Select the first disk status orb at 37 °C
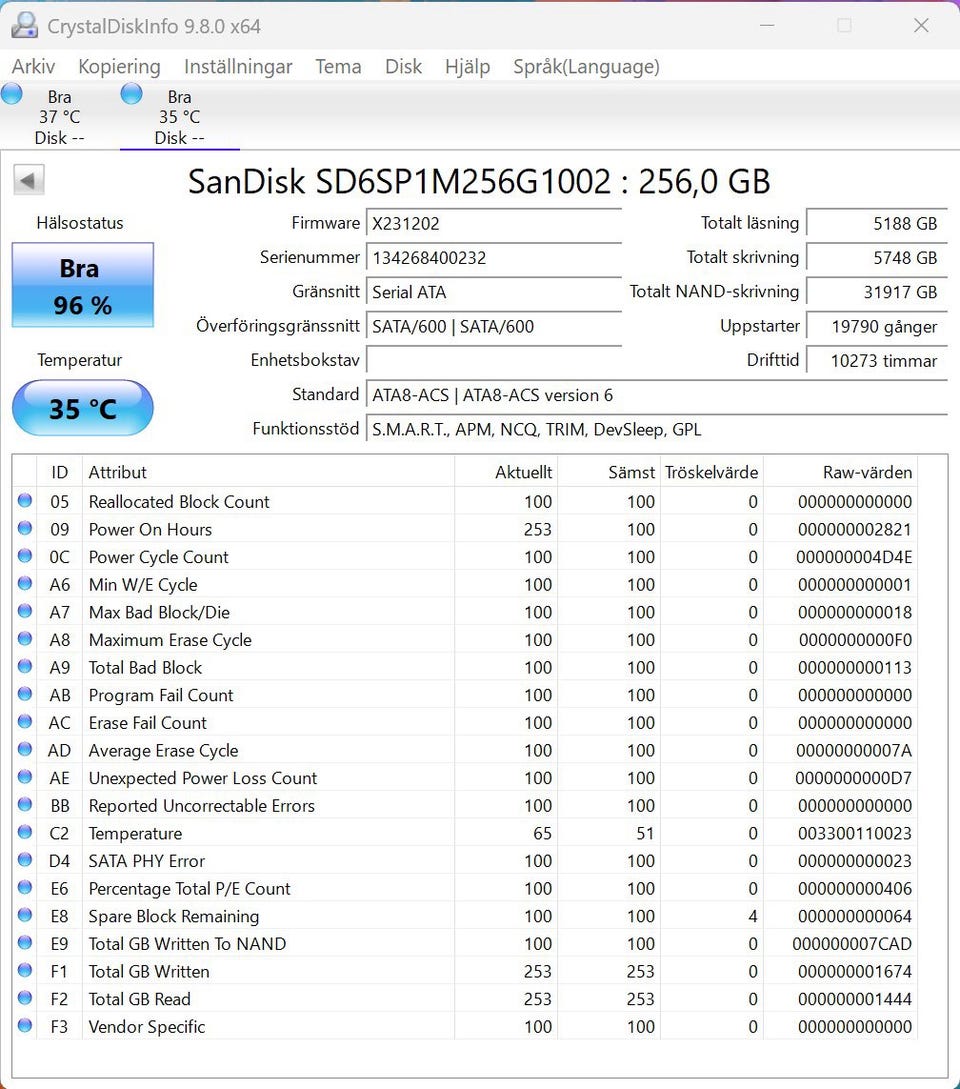960x1089 pixels. tap(12, 93)
